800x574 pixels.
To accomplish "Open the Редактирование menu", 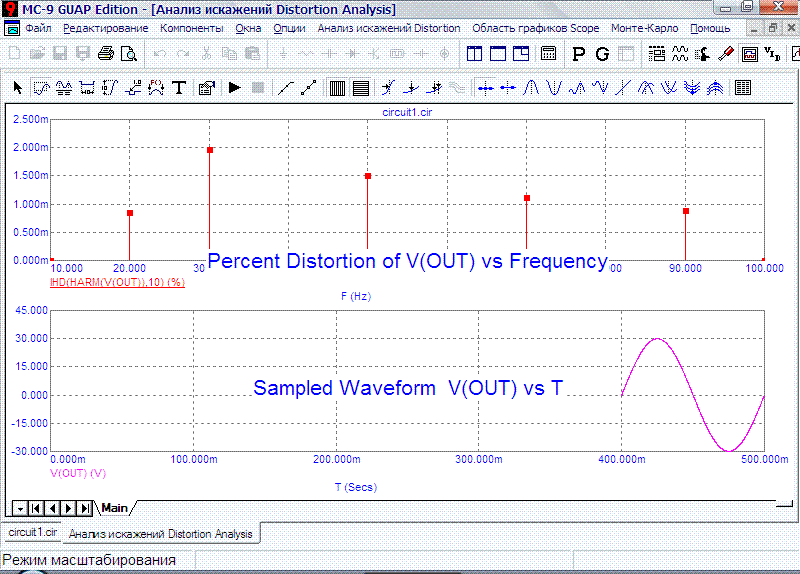I will point(106,28).
